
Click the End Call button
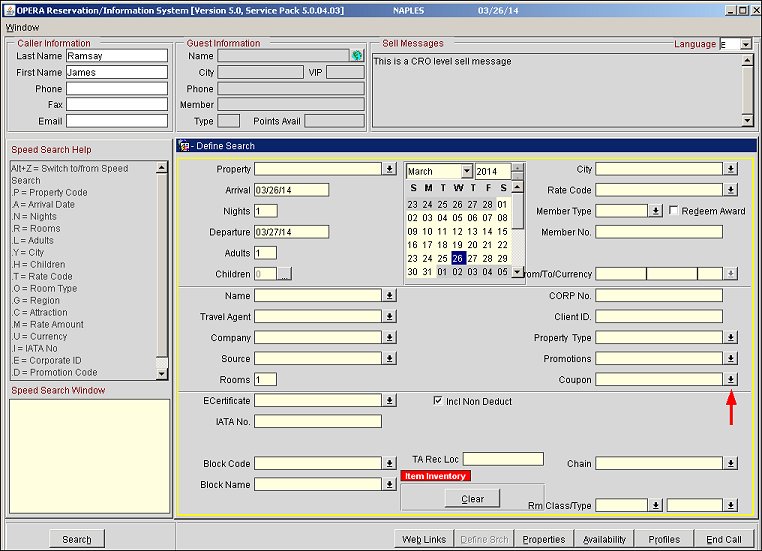pyautogui.click(x=723, y=539)
